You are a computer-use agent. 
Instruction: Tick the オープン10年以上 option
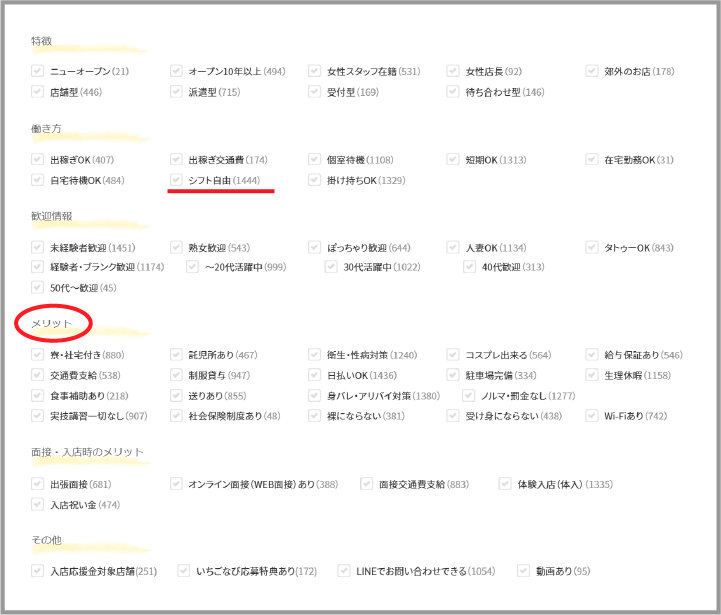tap(177, 72)
